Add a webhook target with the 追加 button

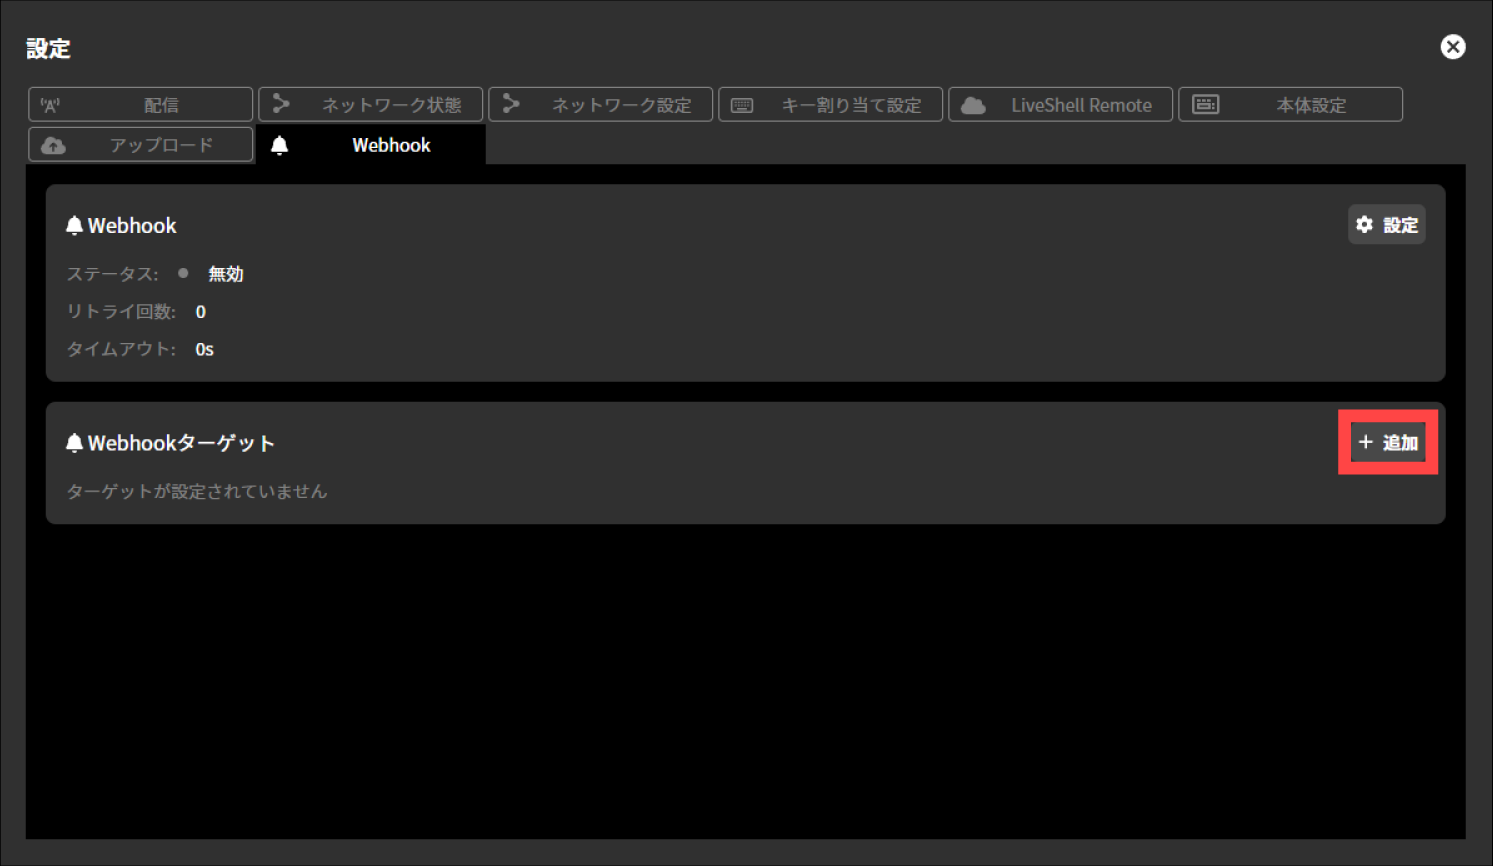pyautogui.click(x=1388, y=441)
